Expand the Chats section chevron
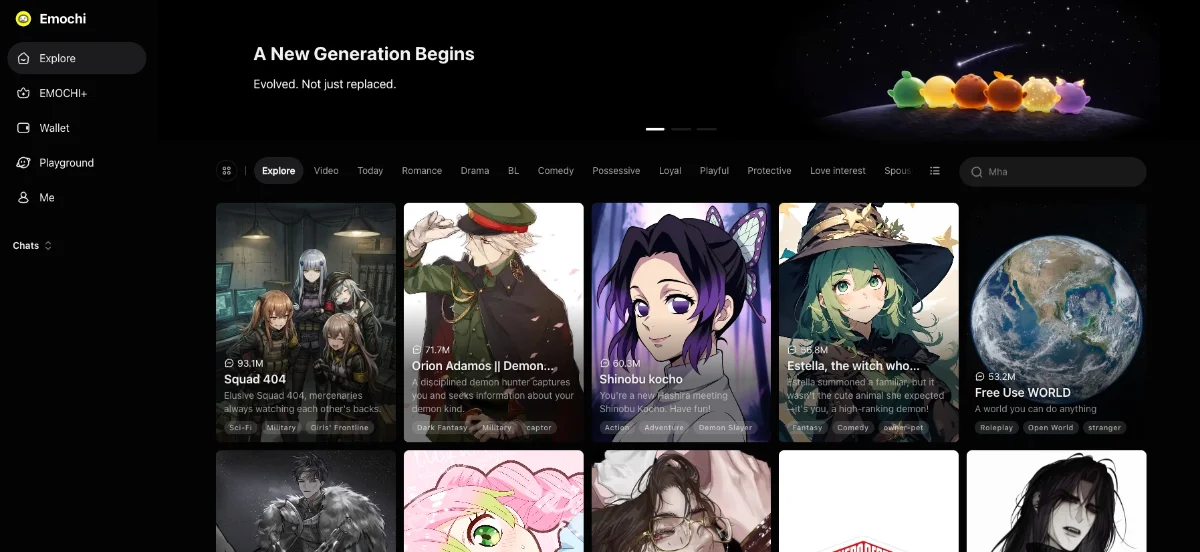 click(48, 246)
